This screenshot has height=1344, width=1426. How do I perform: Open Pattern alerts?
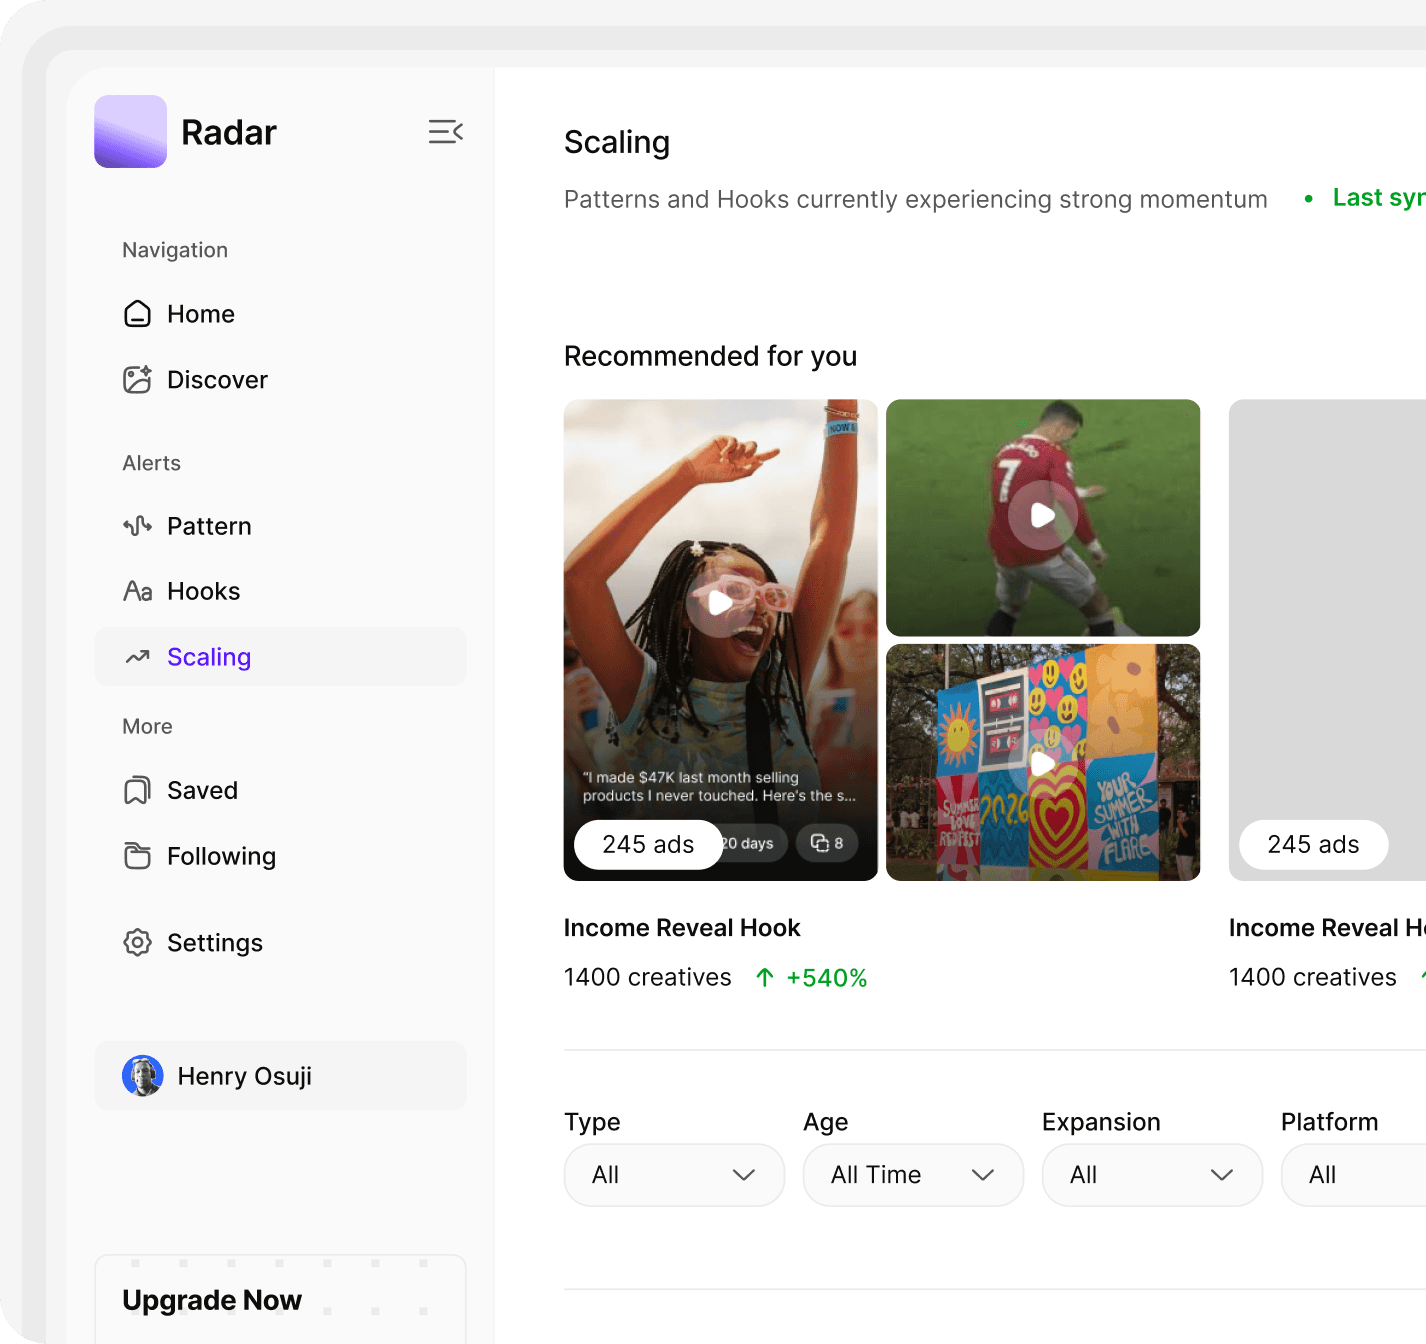(x=280, y=526)
